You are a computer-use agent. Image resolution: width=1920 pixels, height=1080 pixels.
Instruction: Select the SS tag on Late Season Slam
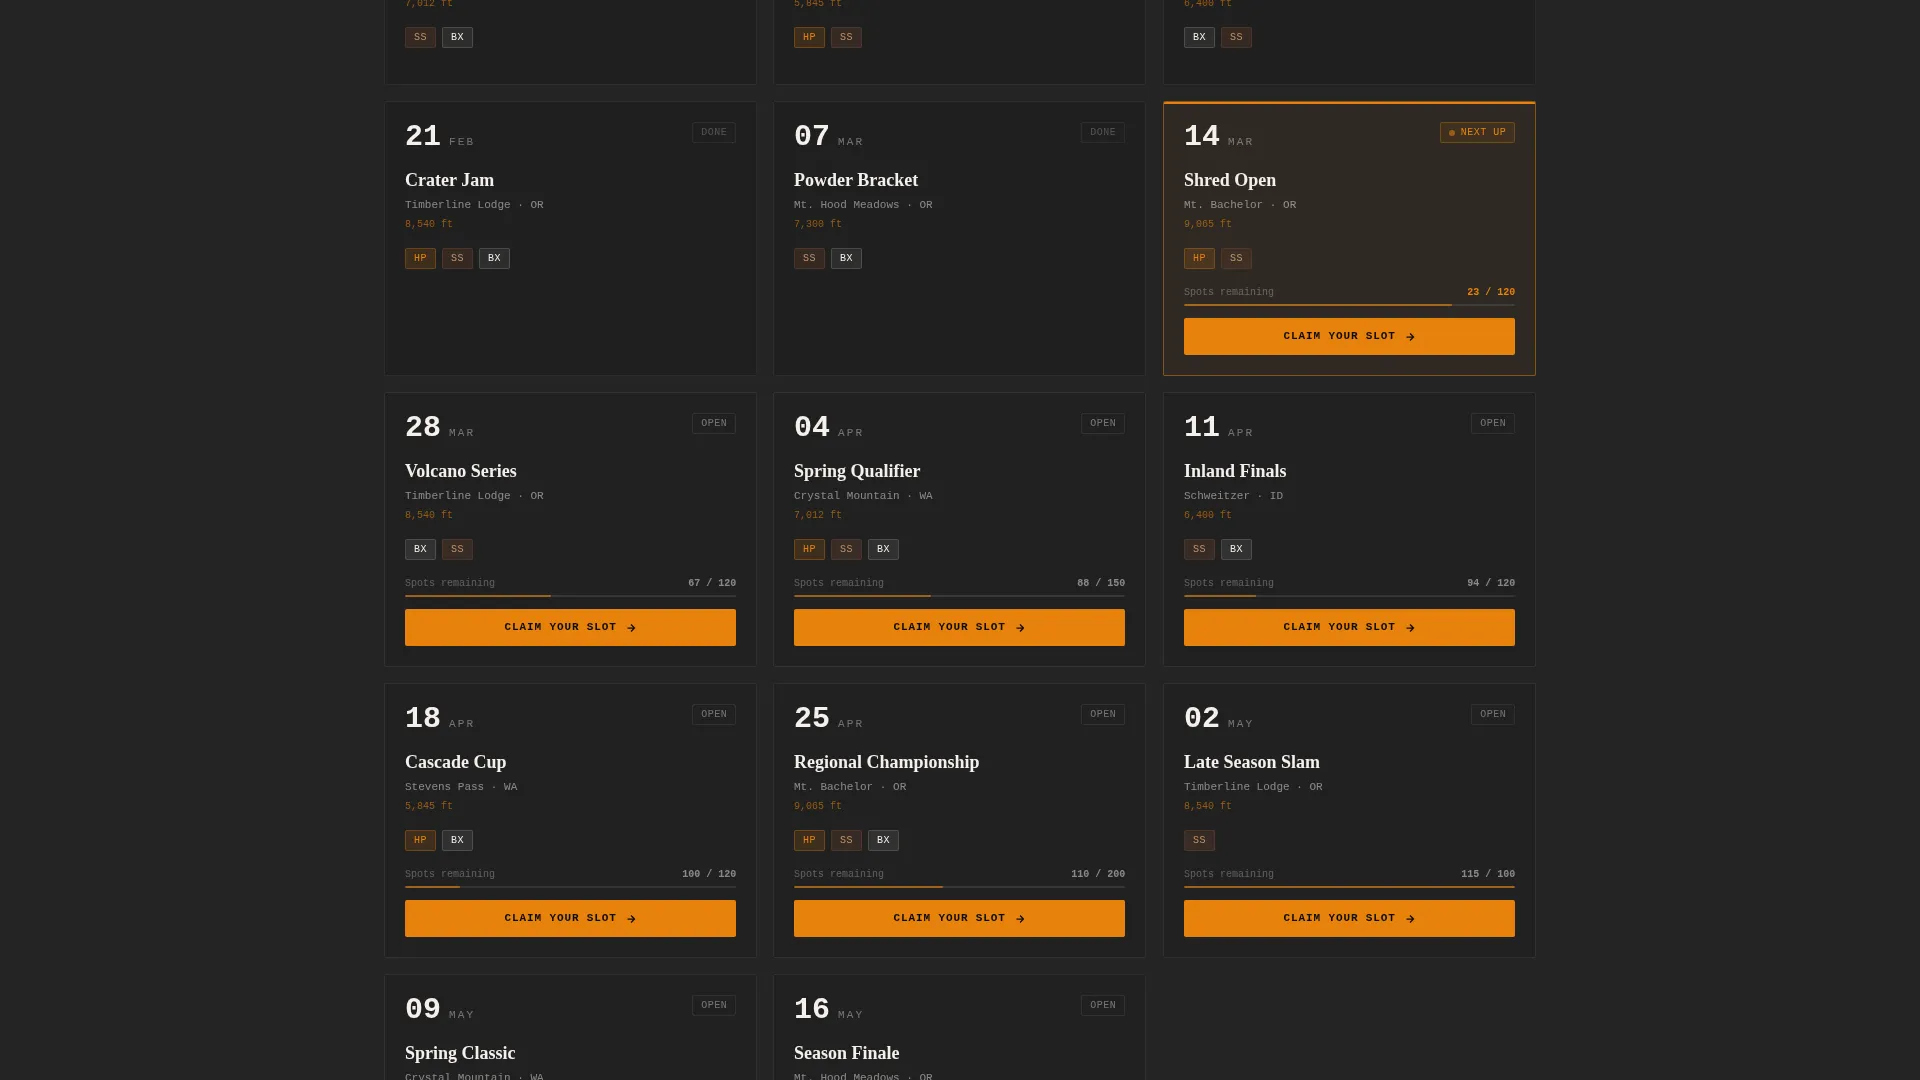pyautogui.click(x=1199, y=841)
